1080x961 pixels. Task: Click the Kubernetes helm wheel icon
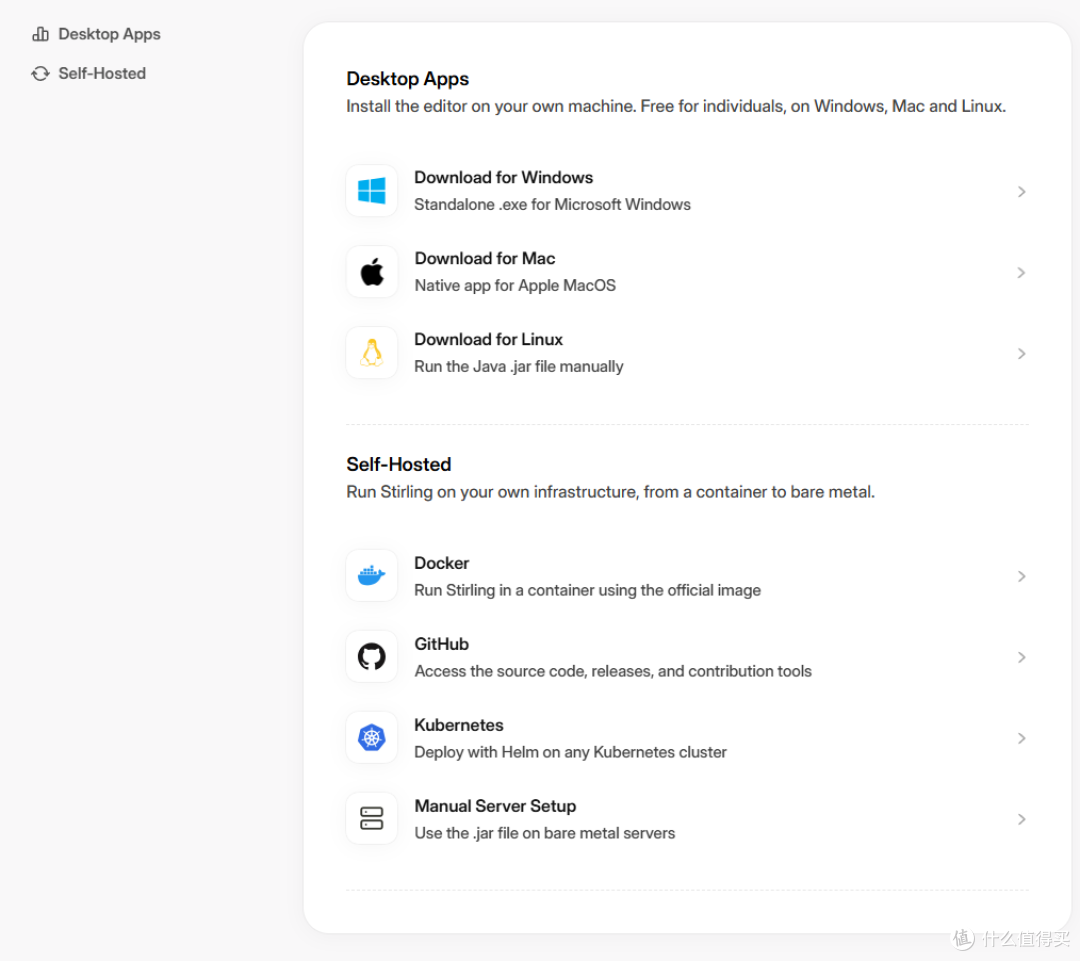tap(371, 738)
